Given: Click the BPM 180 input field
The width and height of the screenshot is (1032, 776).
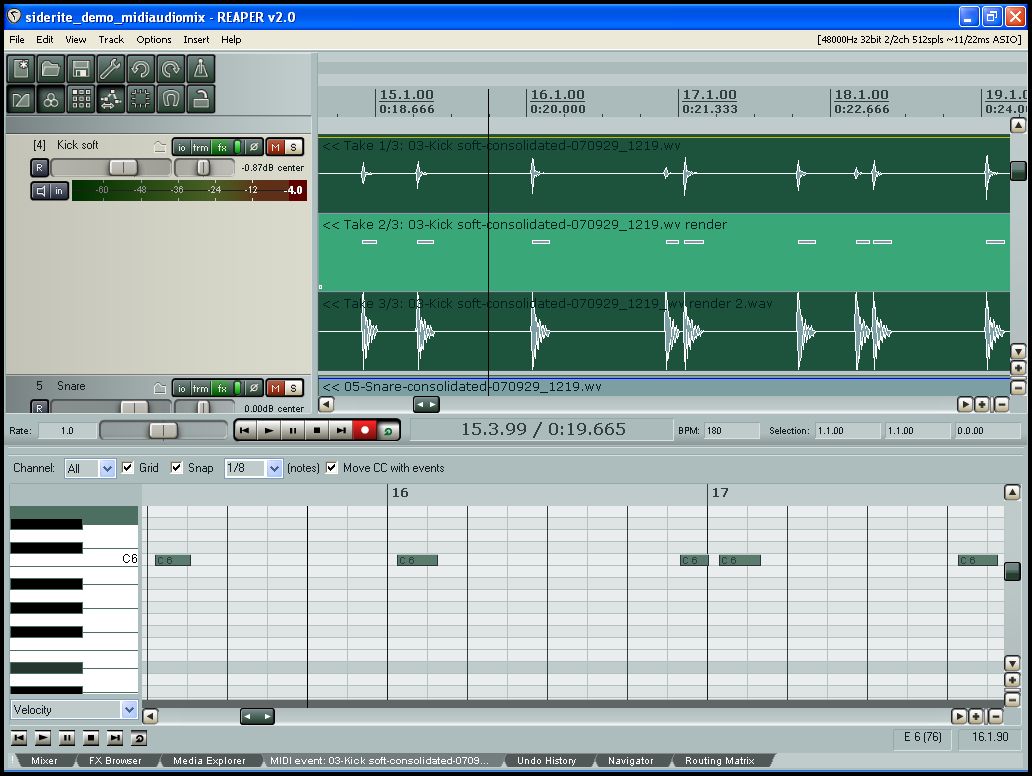Looking at the screenshot, I should click(x=732, y=431).
